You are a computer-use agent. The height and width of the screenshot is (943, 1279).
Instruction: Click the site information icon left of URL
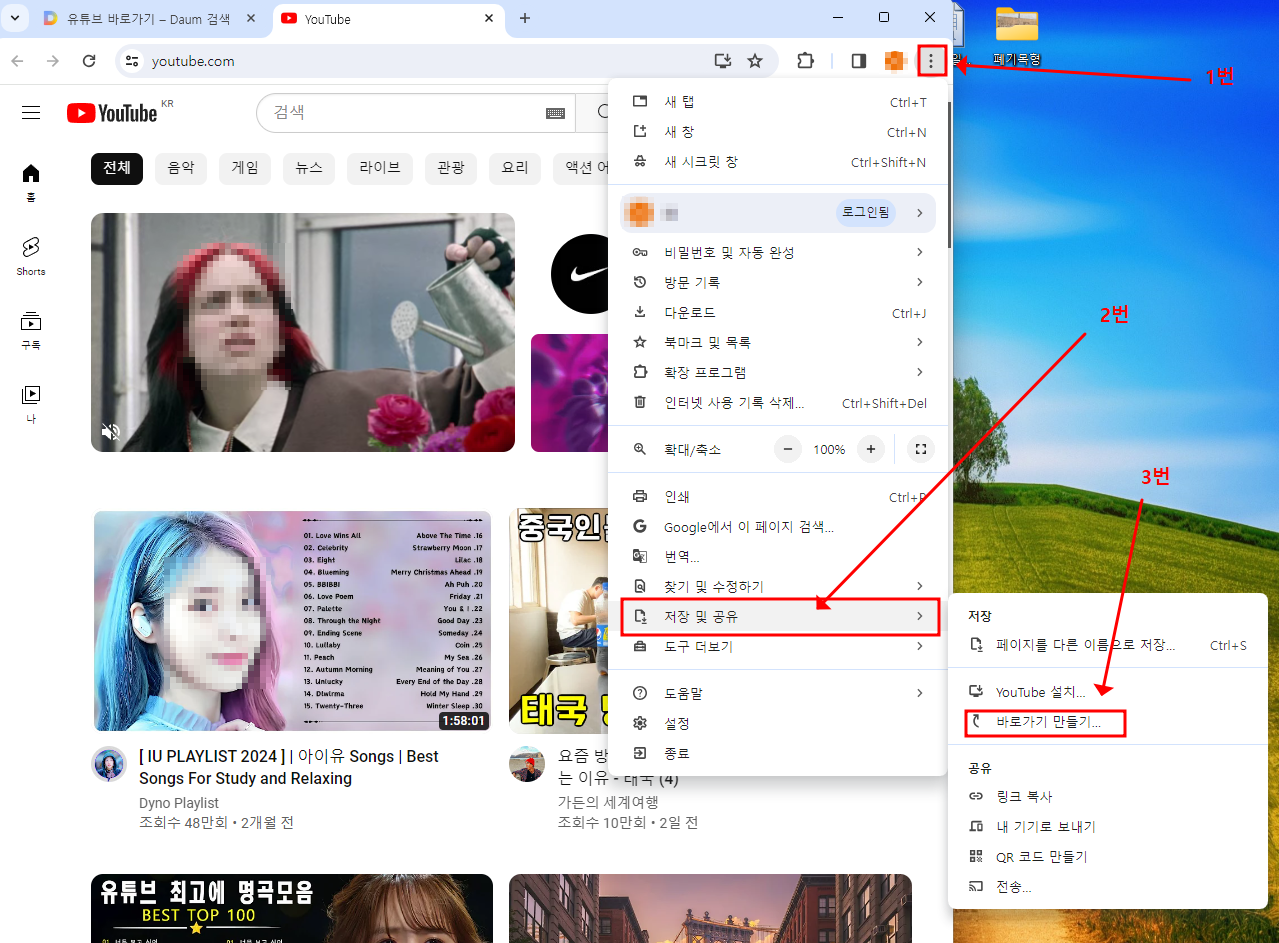[131, 61]
